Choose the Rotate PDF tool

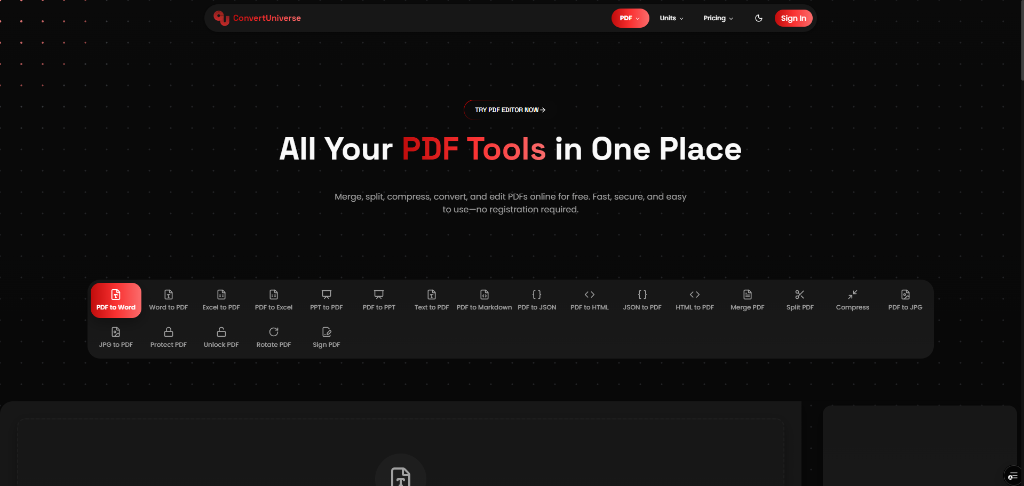point(273,336)
